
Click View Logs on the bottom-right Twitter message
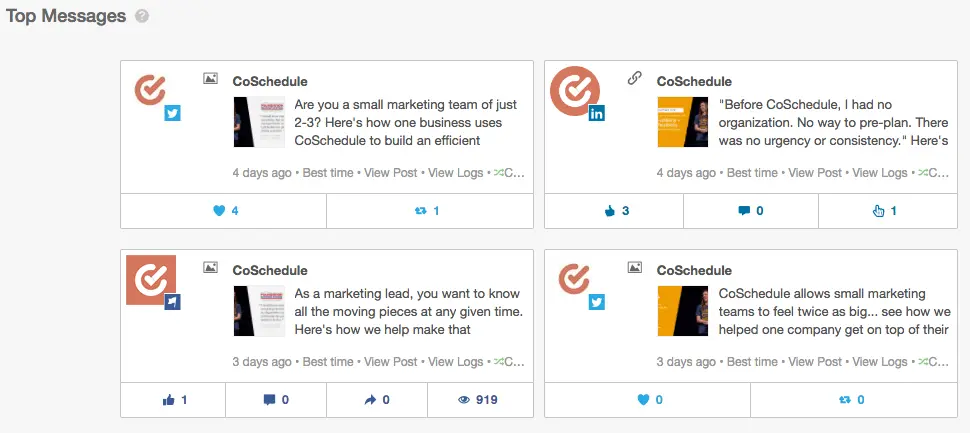(x=880, y=362)
